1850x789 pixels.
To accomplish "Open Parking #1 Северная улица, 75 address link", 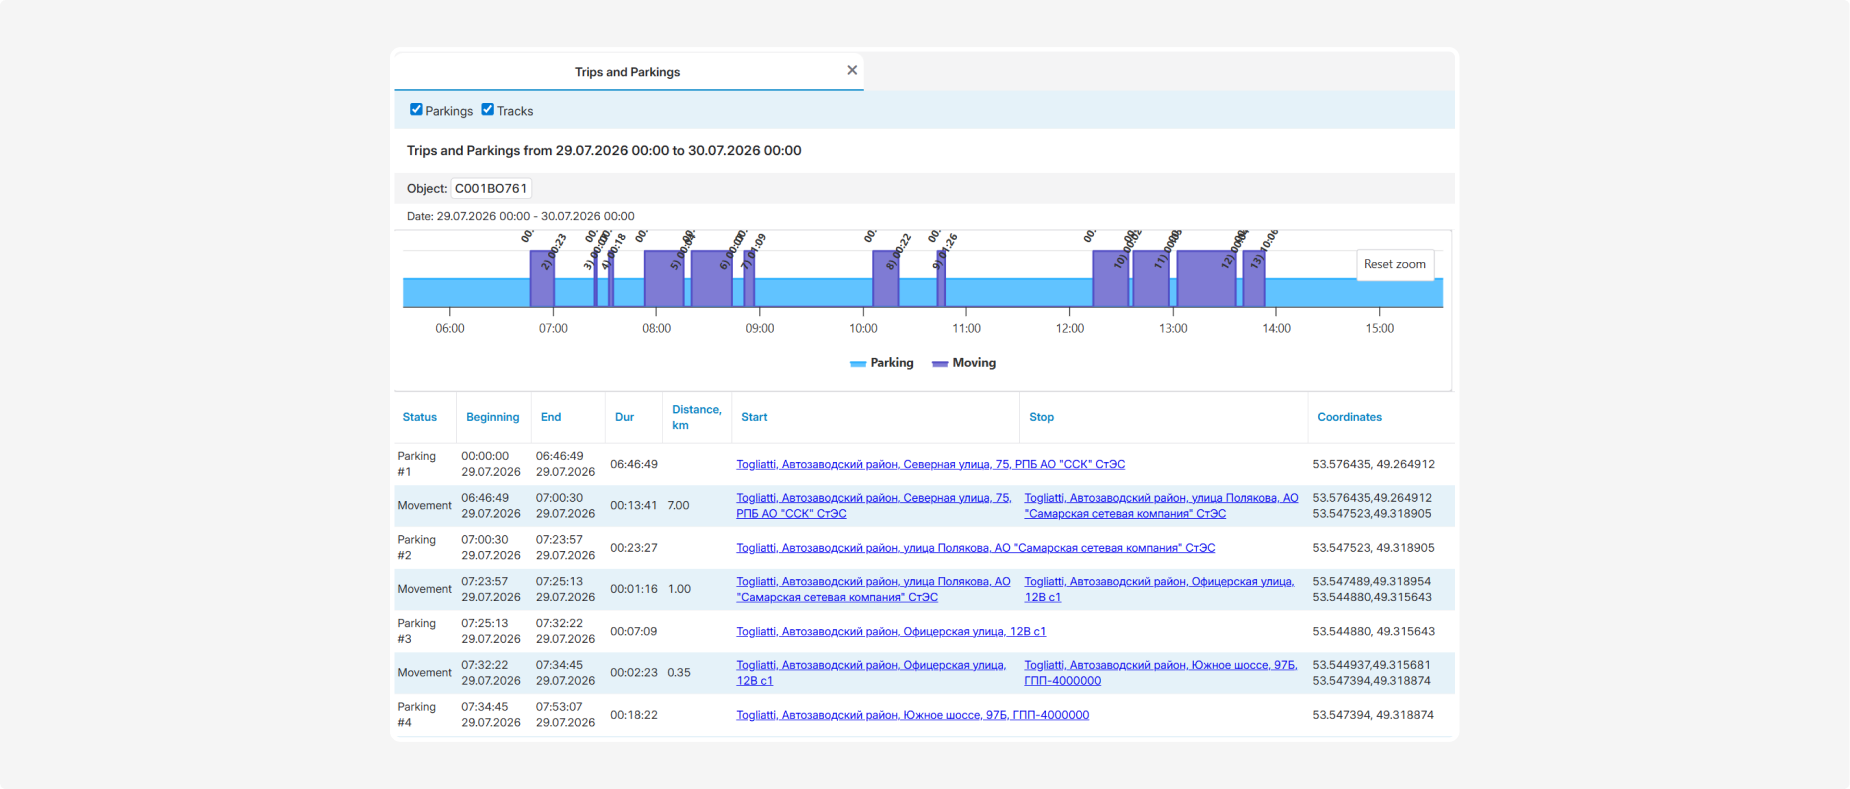I will tap(931, 464).
